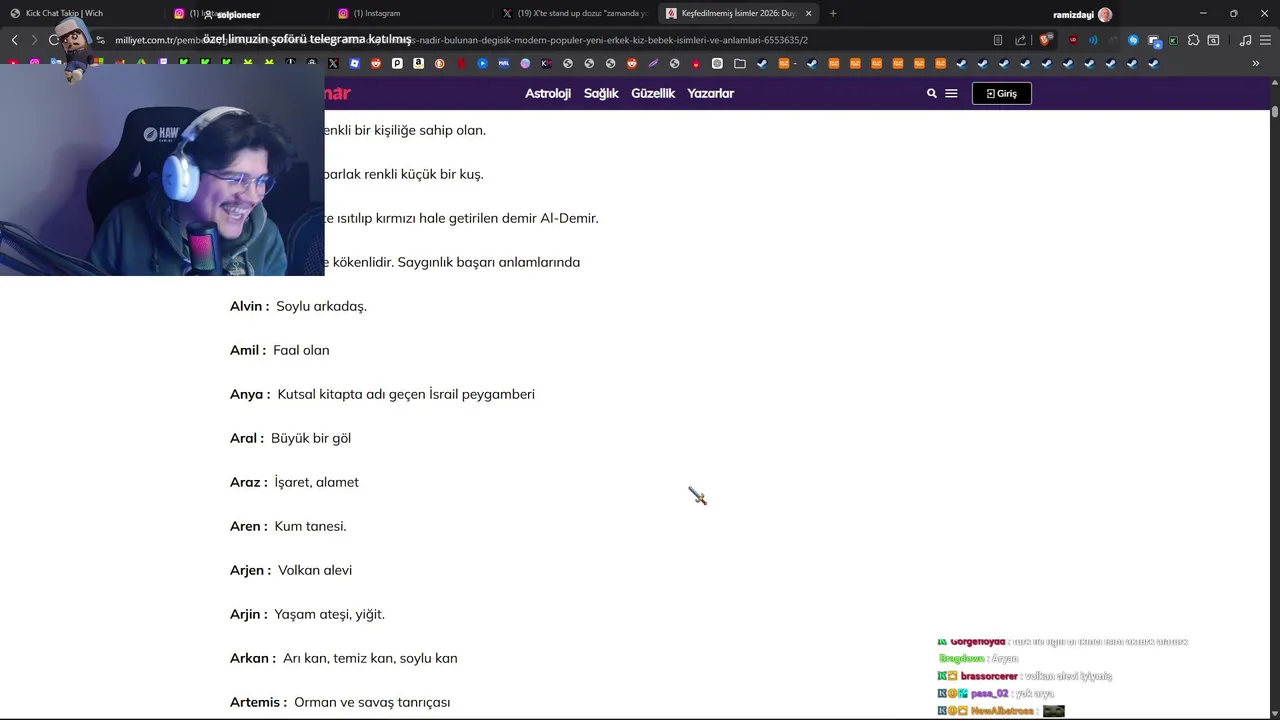The width and height of the screenshot is (1280, 720).
Task: Open the X (Twitter) bookmark icon
Action: [x=333, y=63]
